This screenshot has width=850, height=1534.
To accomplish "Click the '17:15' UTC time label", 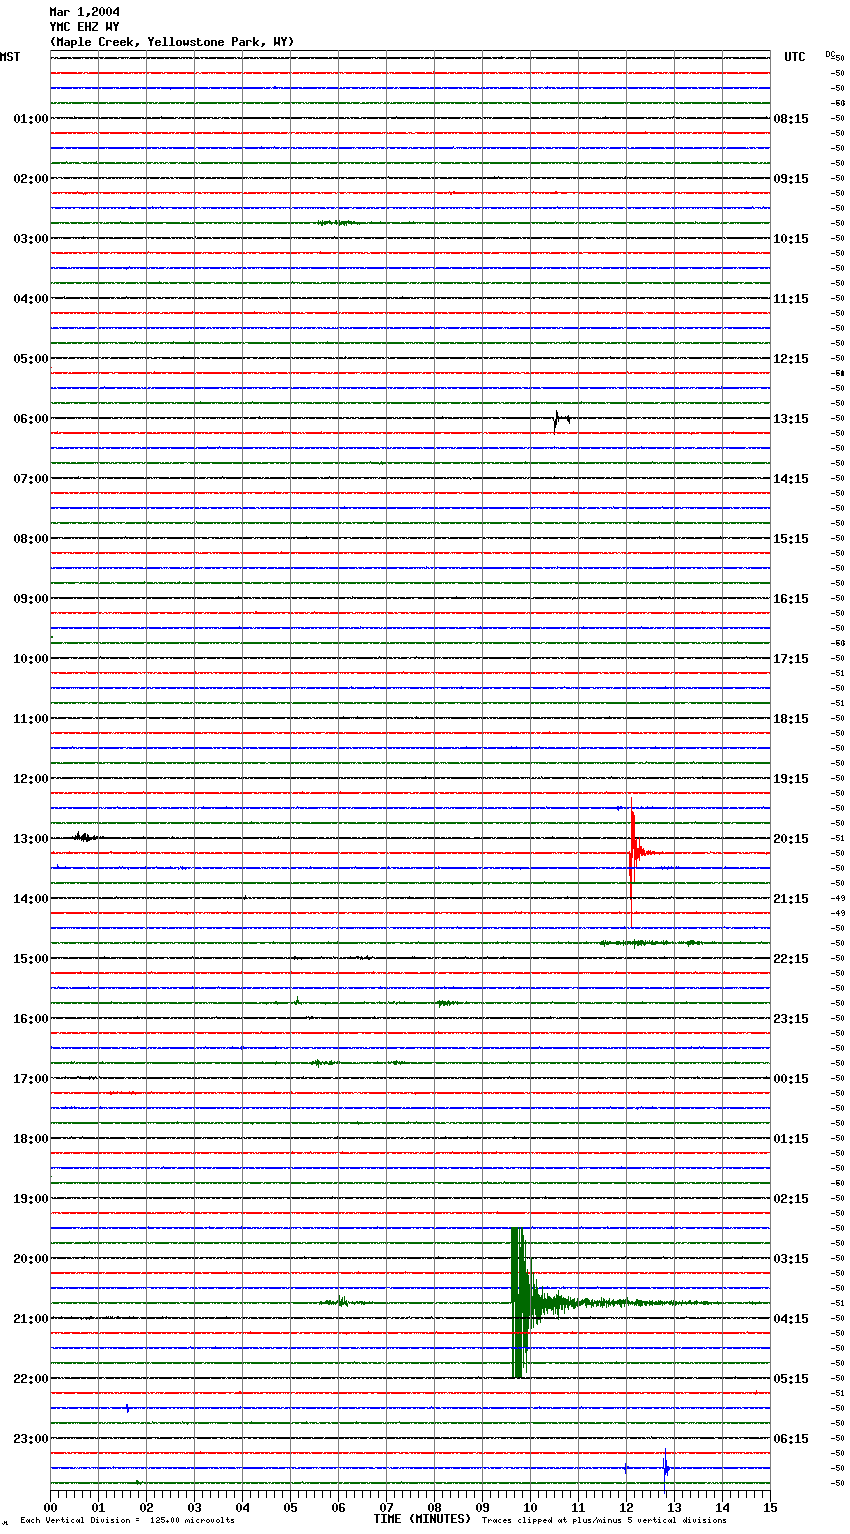I will [791, 659].
